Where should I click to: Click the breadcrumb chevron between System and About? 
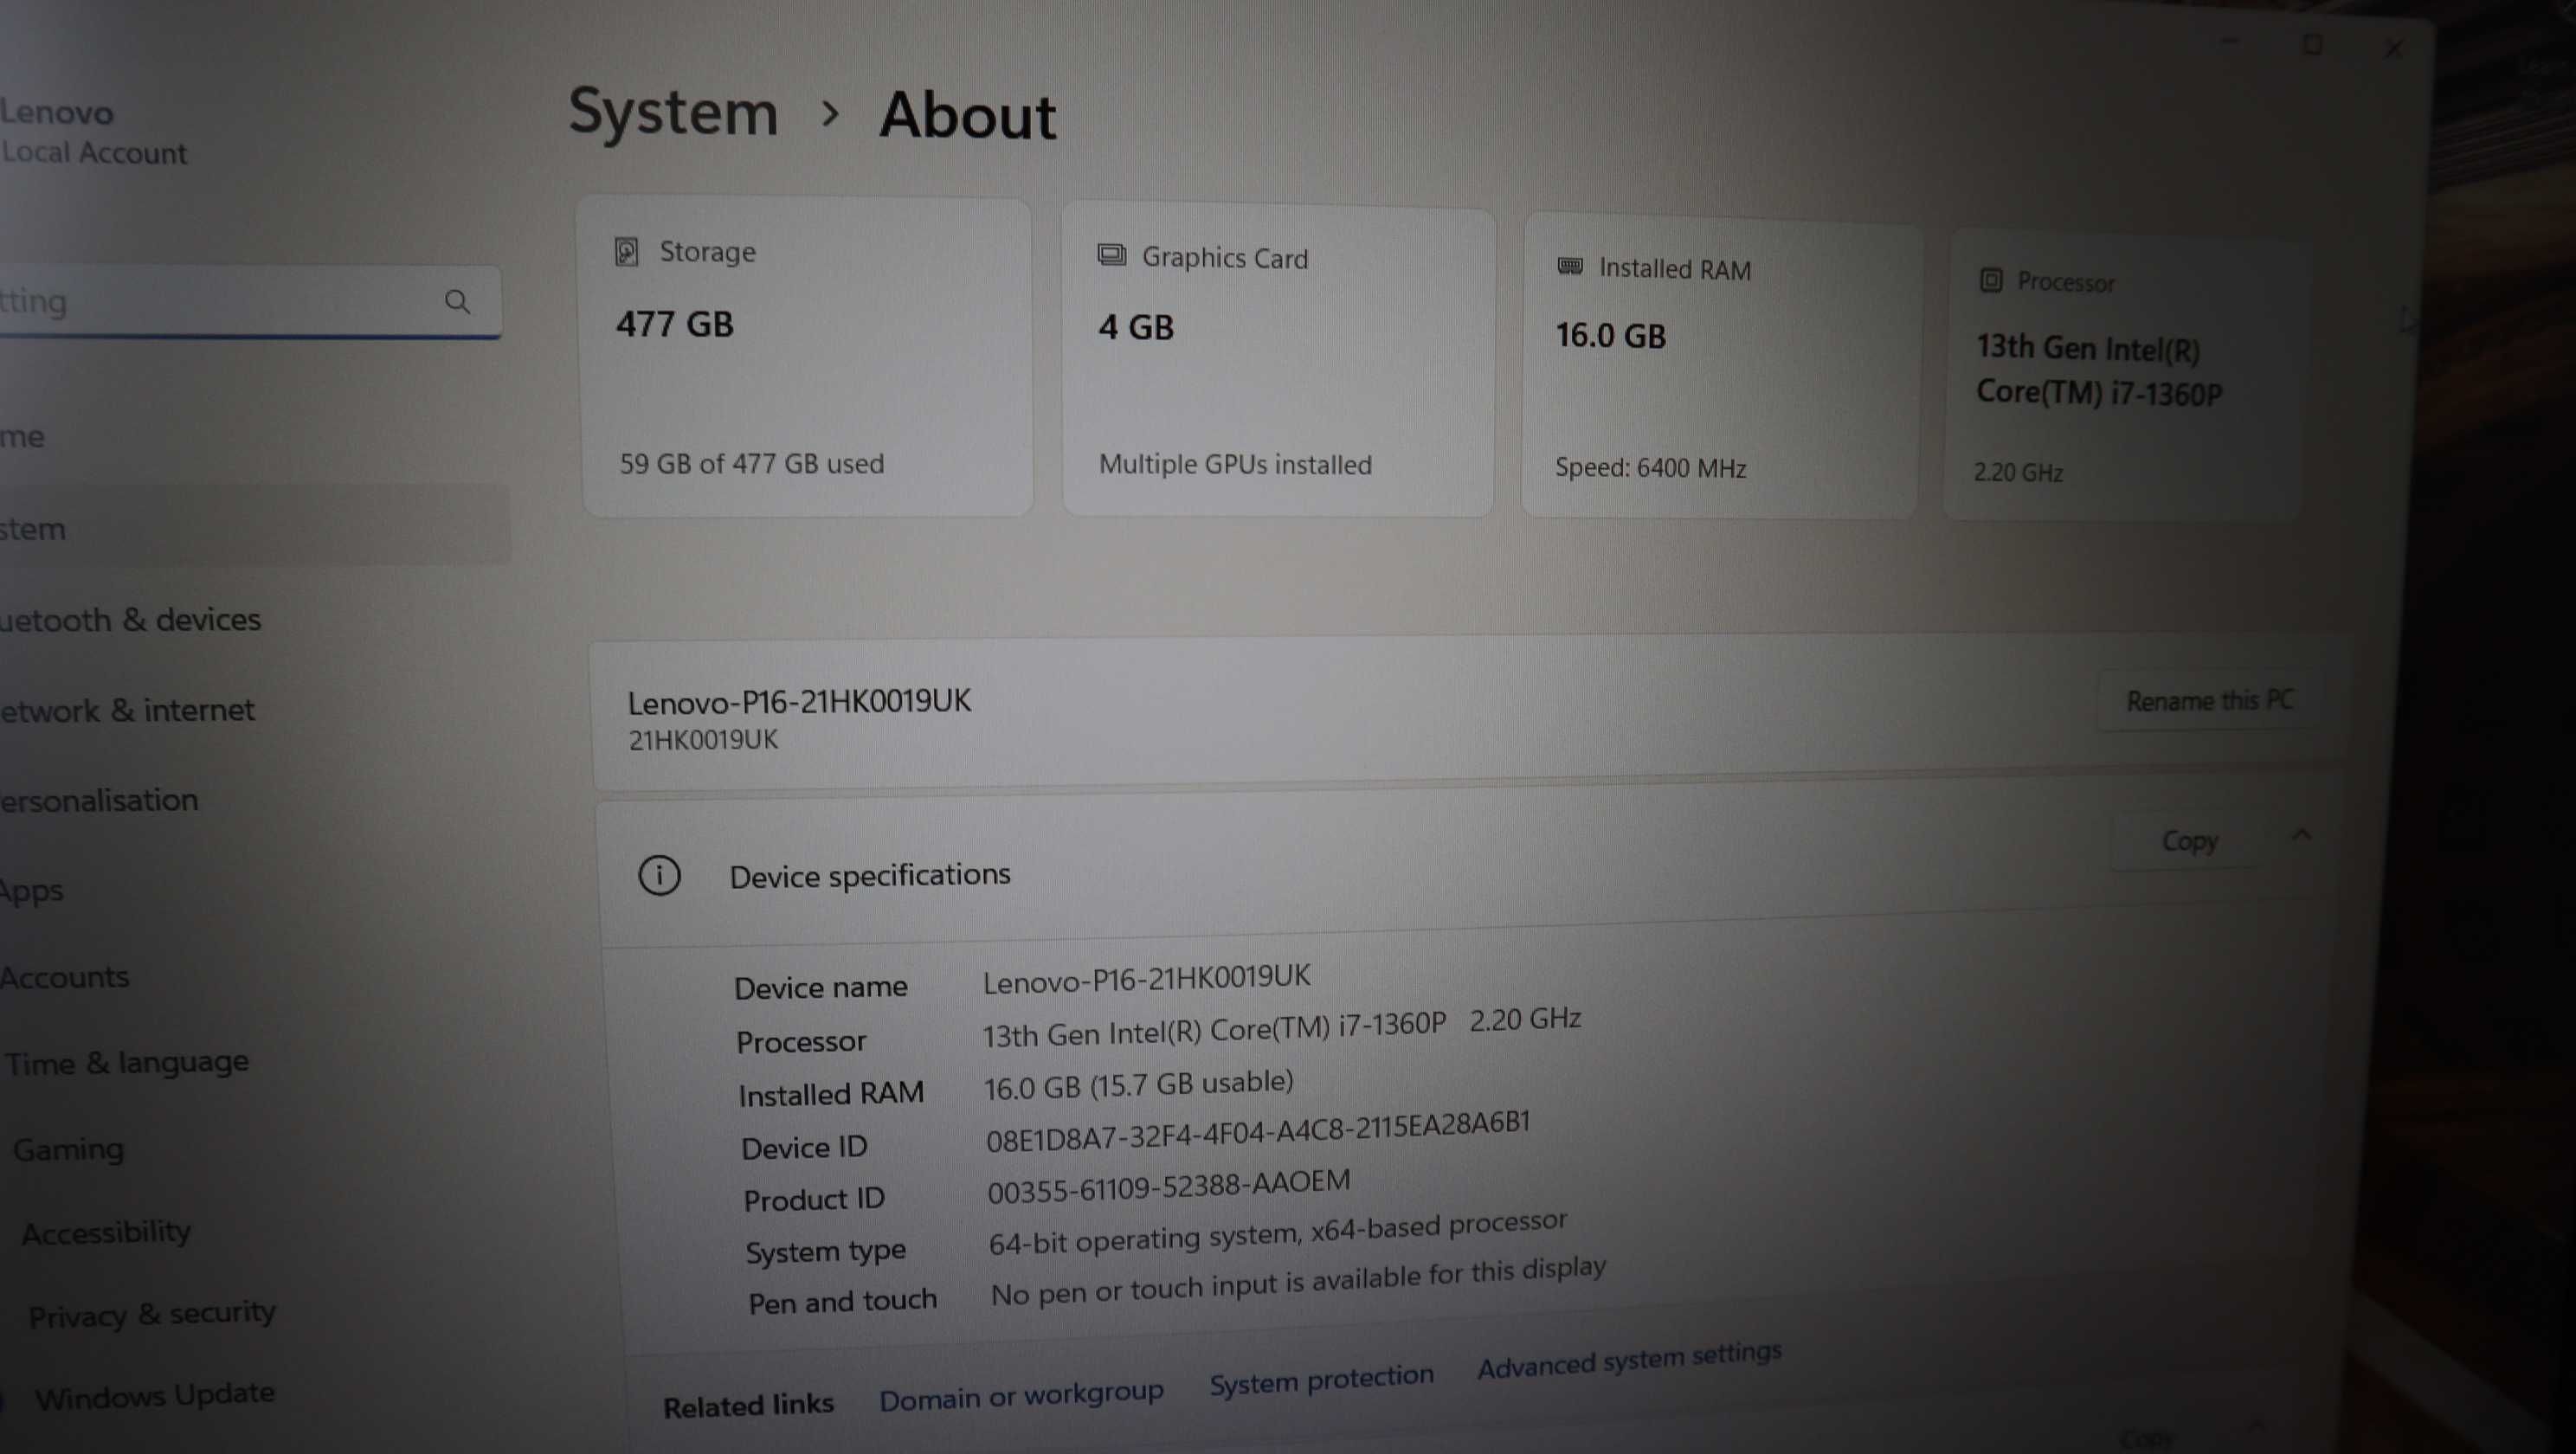pos(829,114)
